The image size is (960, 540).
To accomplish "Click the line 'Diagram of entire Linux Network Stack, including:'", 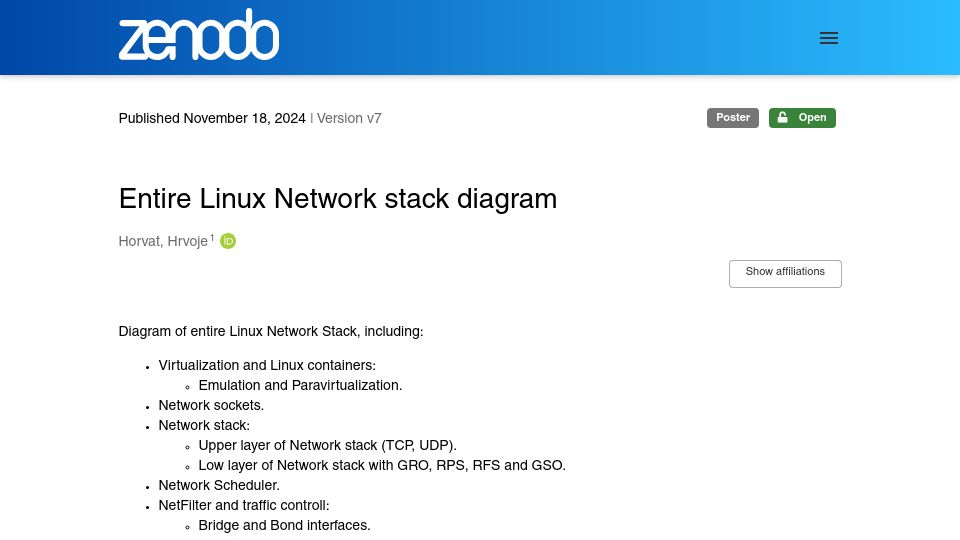I will point(271,331).
